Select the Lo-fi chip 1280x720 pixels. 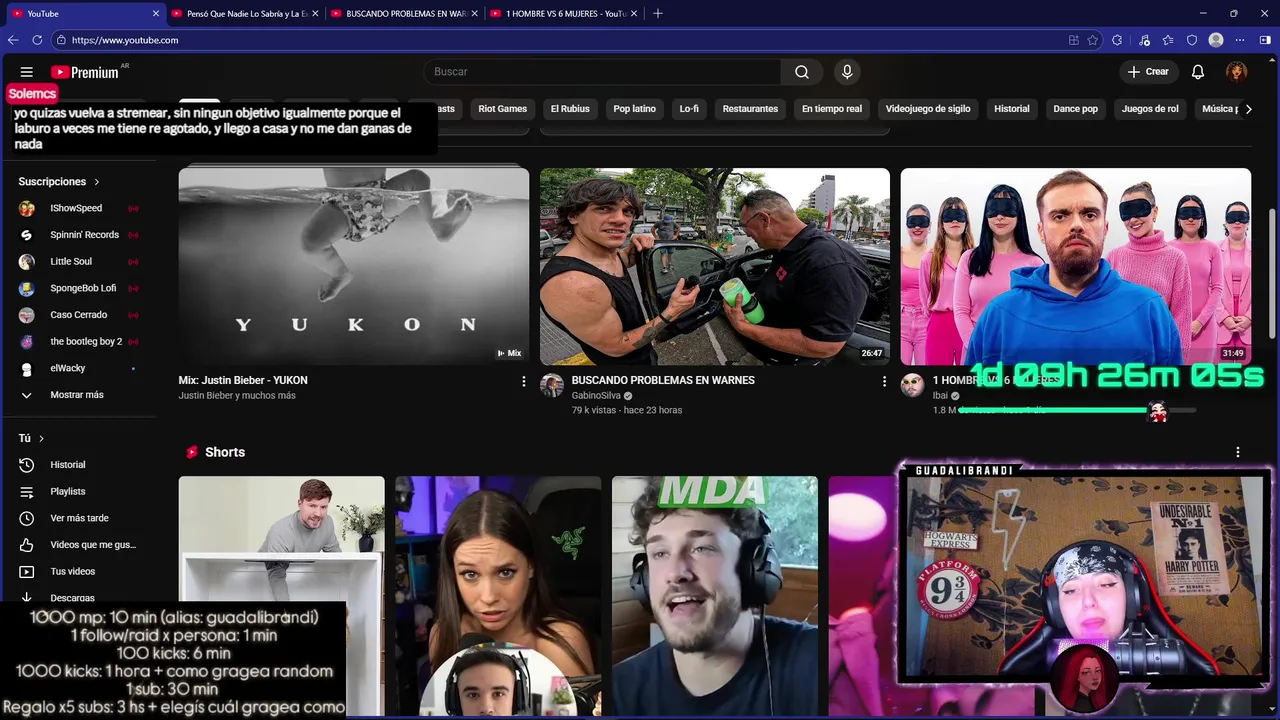pos(689,109)
